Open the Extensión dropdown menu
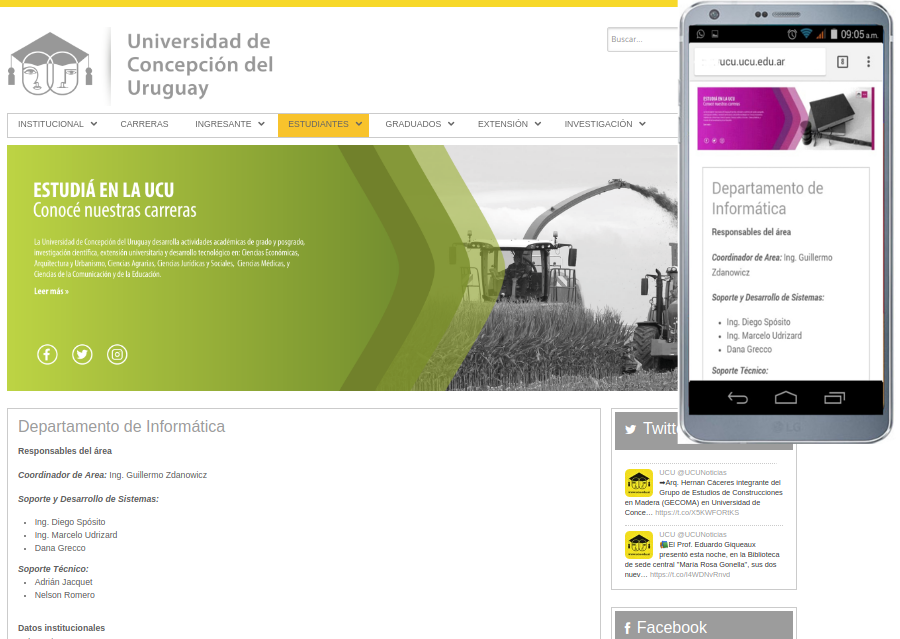900x639 pixels. [x=509, y=125]
